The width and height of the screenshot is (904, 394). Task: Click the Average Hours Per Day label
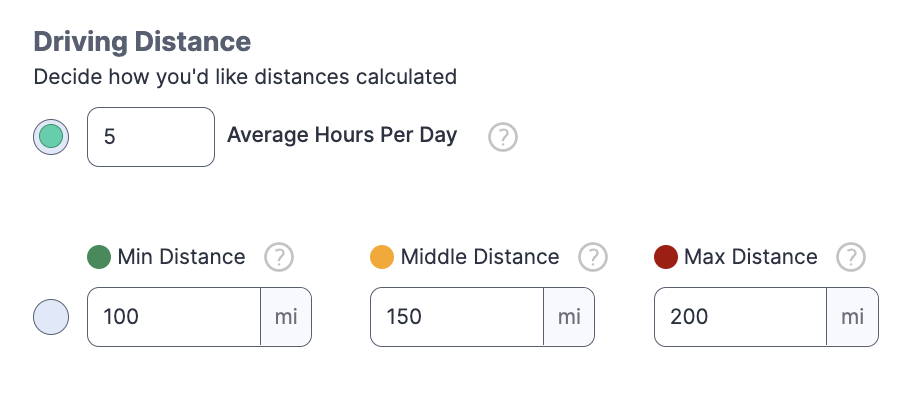pyautogui.click(x=342, y=135)
